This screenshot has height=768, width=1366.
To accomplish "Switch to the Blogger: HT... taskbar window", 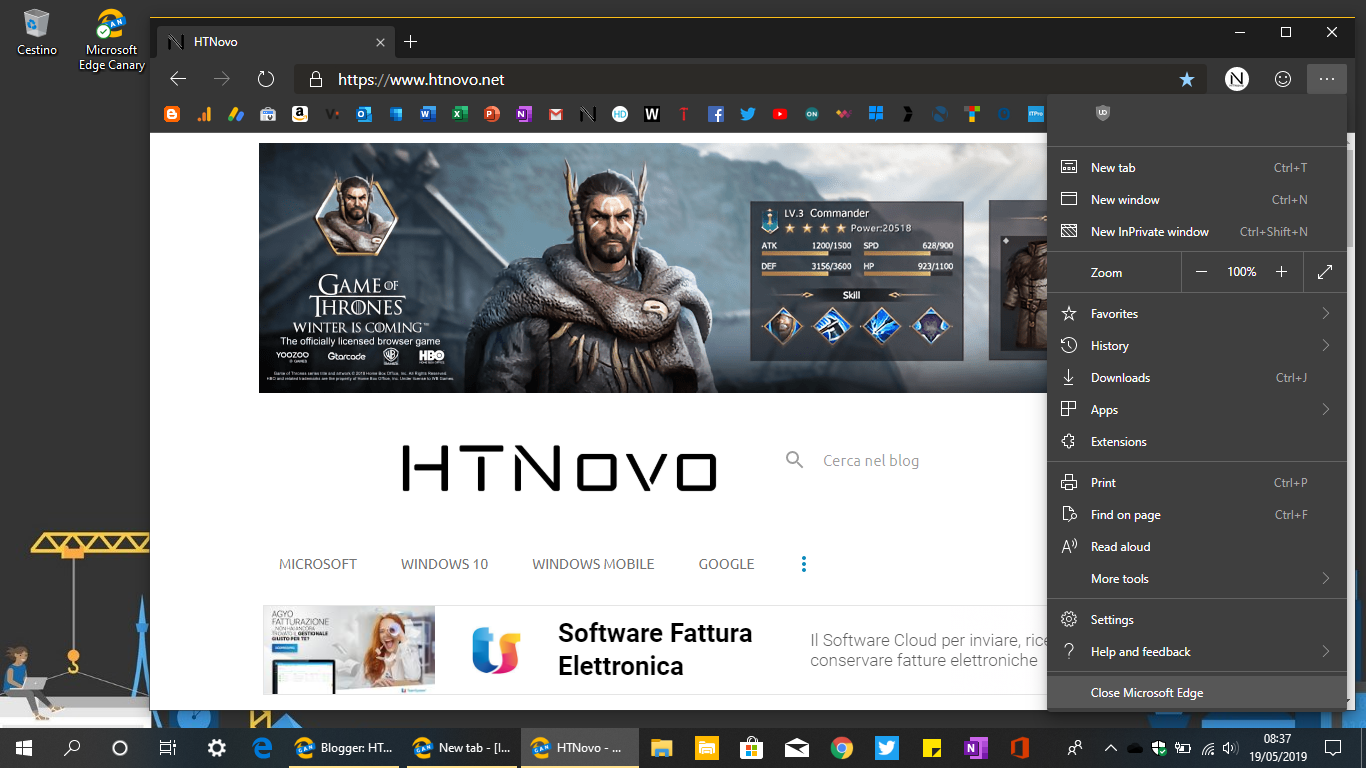I will coord(343,747).
